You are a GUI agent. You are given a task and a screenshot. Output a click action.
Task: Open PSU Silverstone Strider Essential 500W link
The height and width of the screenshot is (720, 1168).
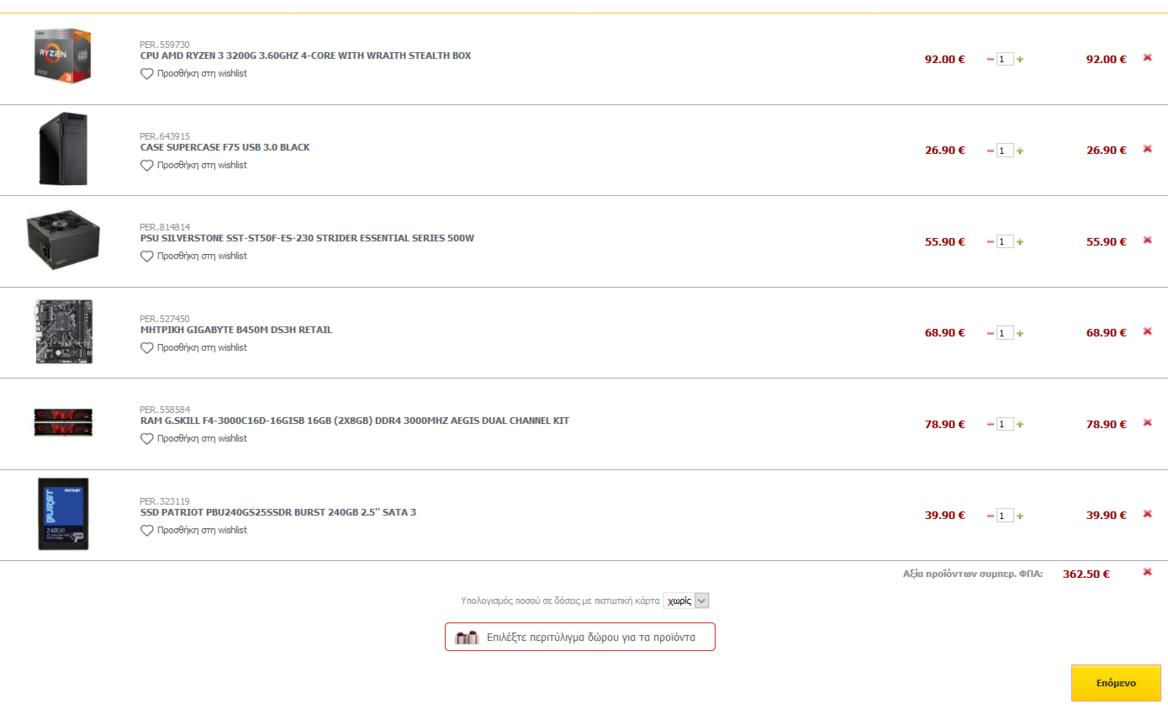(307, 238)
